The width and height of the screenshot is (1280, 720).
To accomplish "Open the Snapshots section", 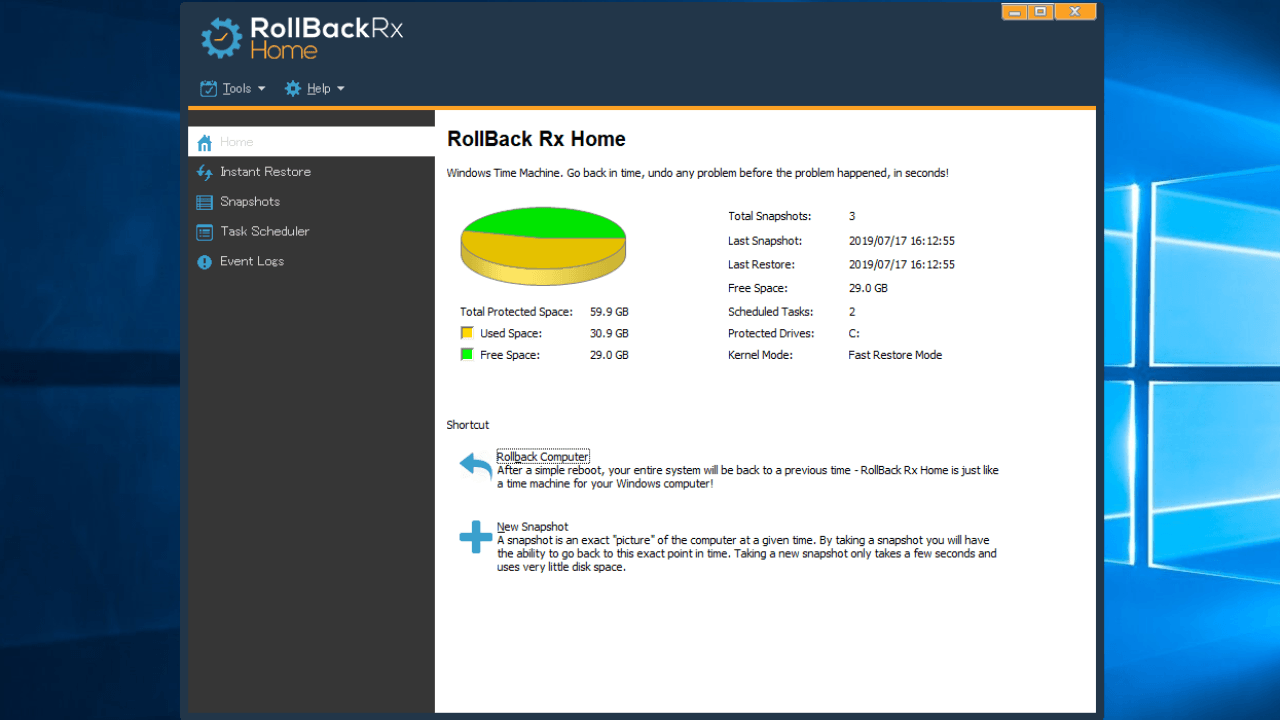I will pos(311,202).
